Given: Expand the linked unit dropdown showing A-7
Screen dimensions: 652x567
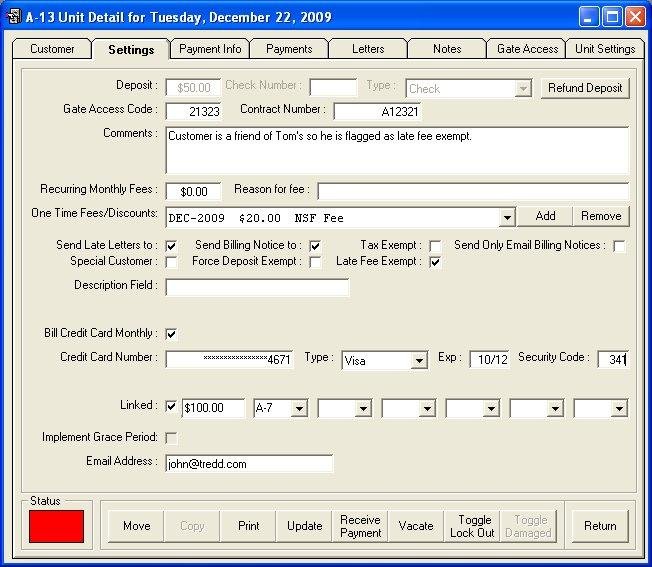Looking at the screenshot, I should point(299,409).
